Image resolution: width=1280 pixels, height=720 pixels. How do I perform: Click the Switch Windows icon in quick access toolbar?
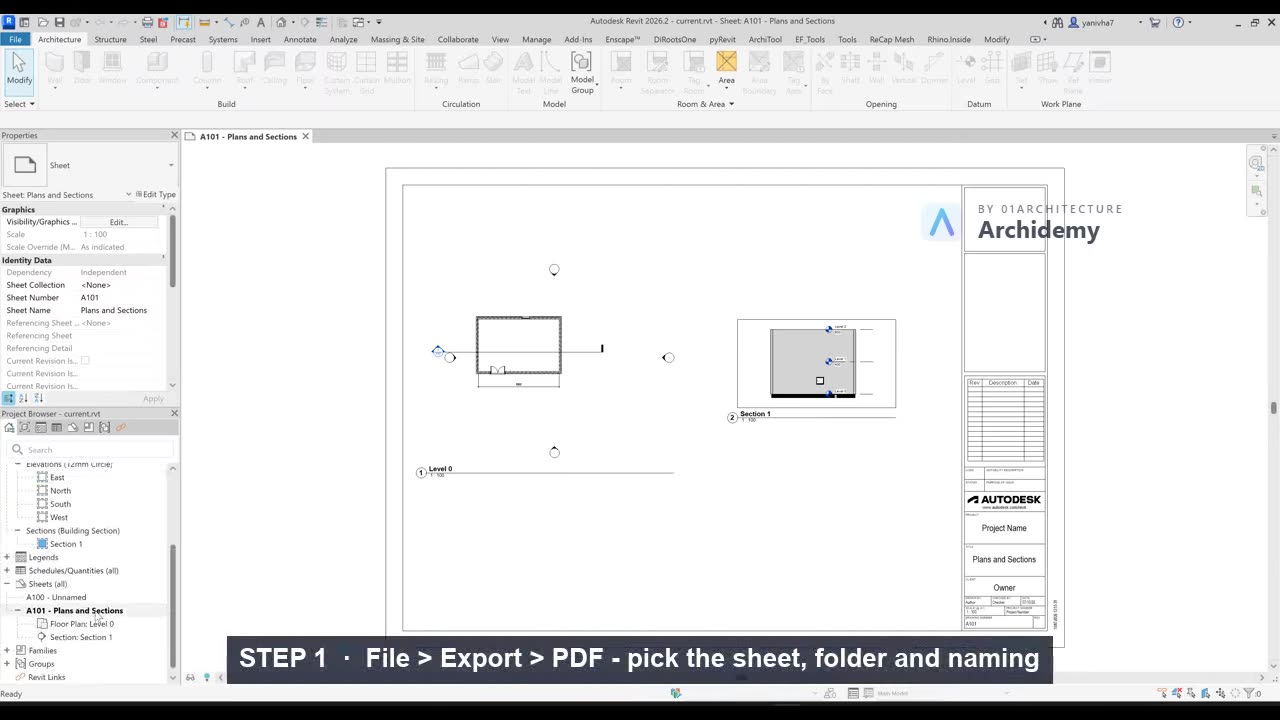358,22
